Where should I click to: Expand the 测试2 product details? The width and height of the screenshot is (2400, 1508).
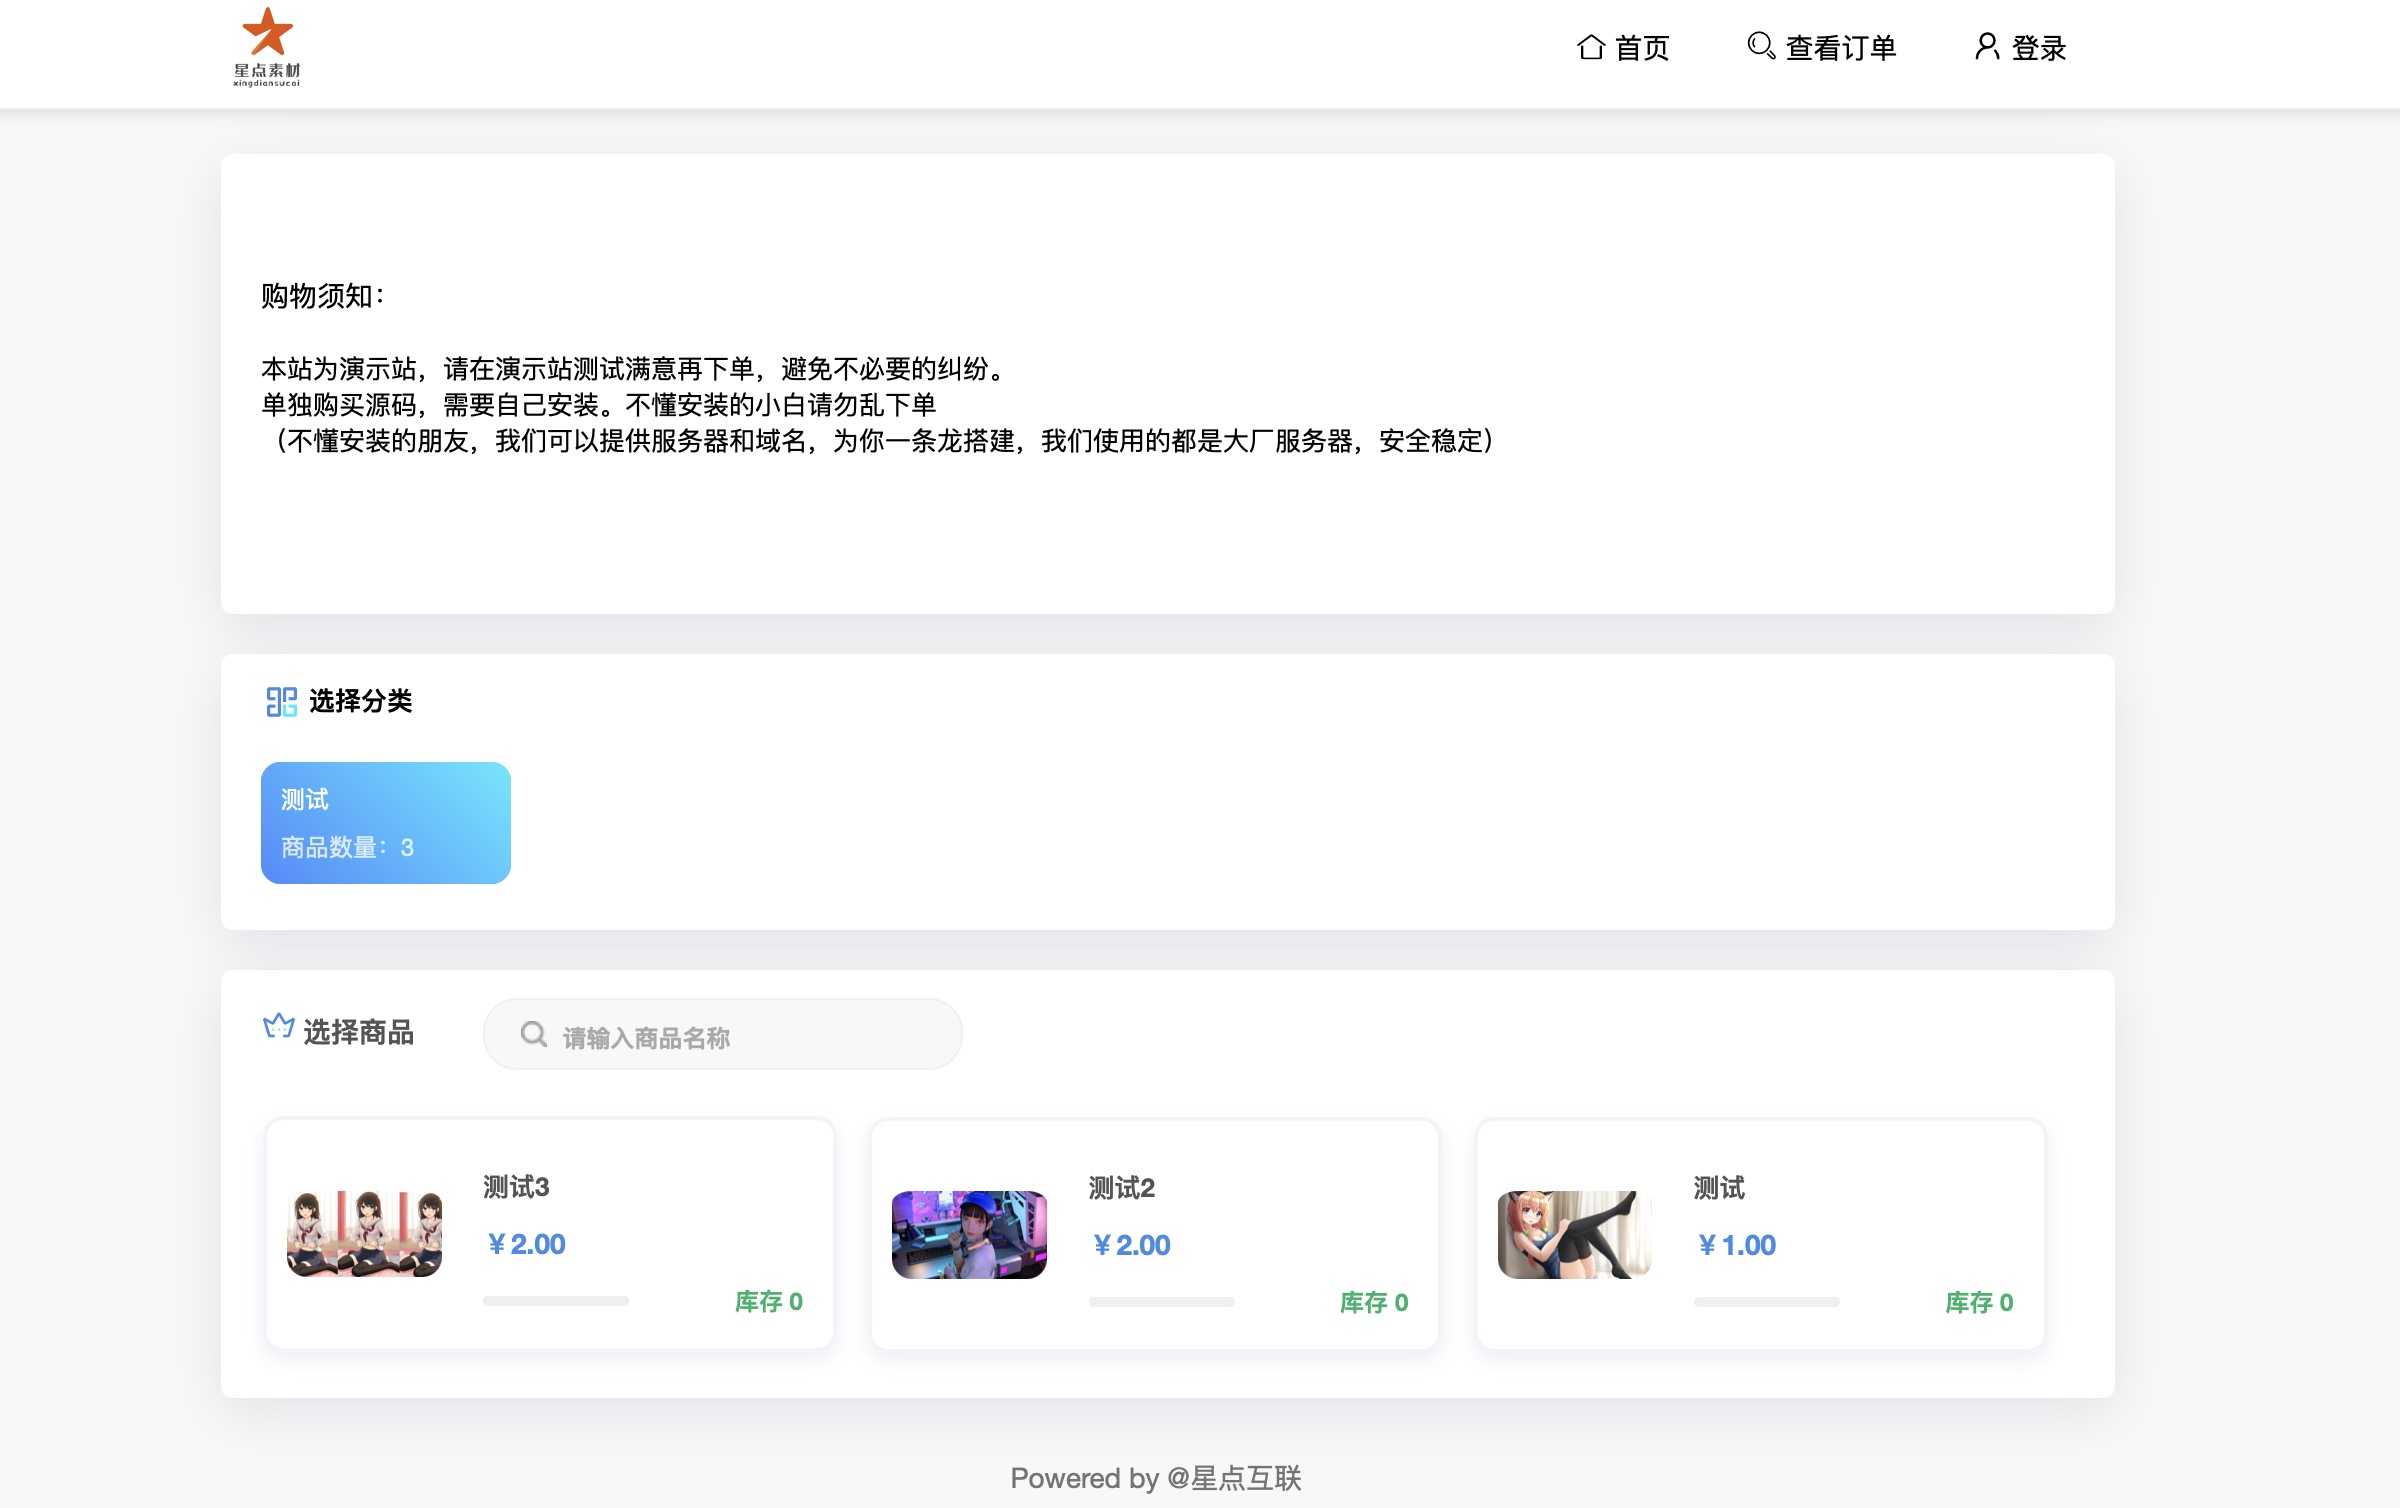tap(1154, 1233)
